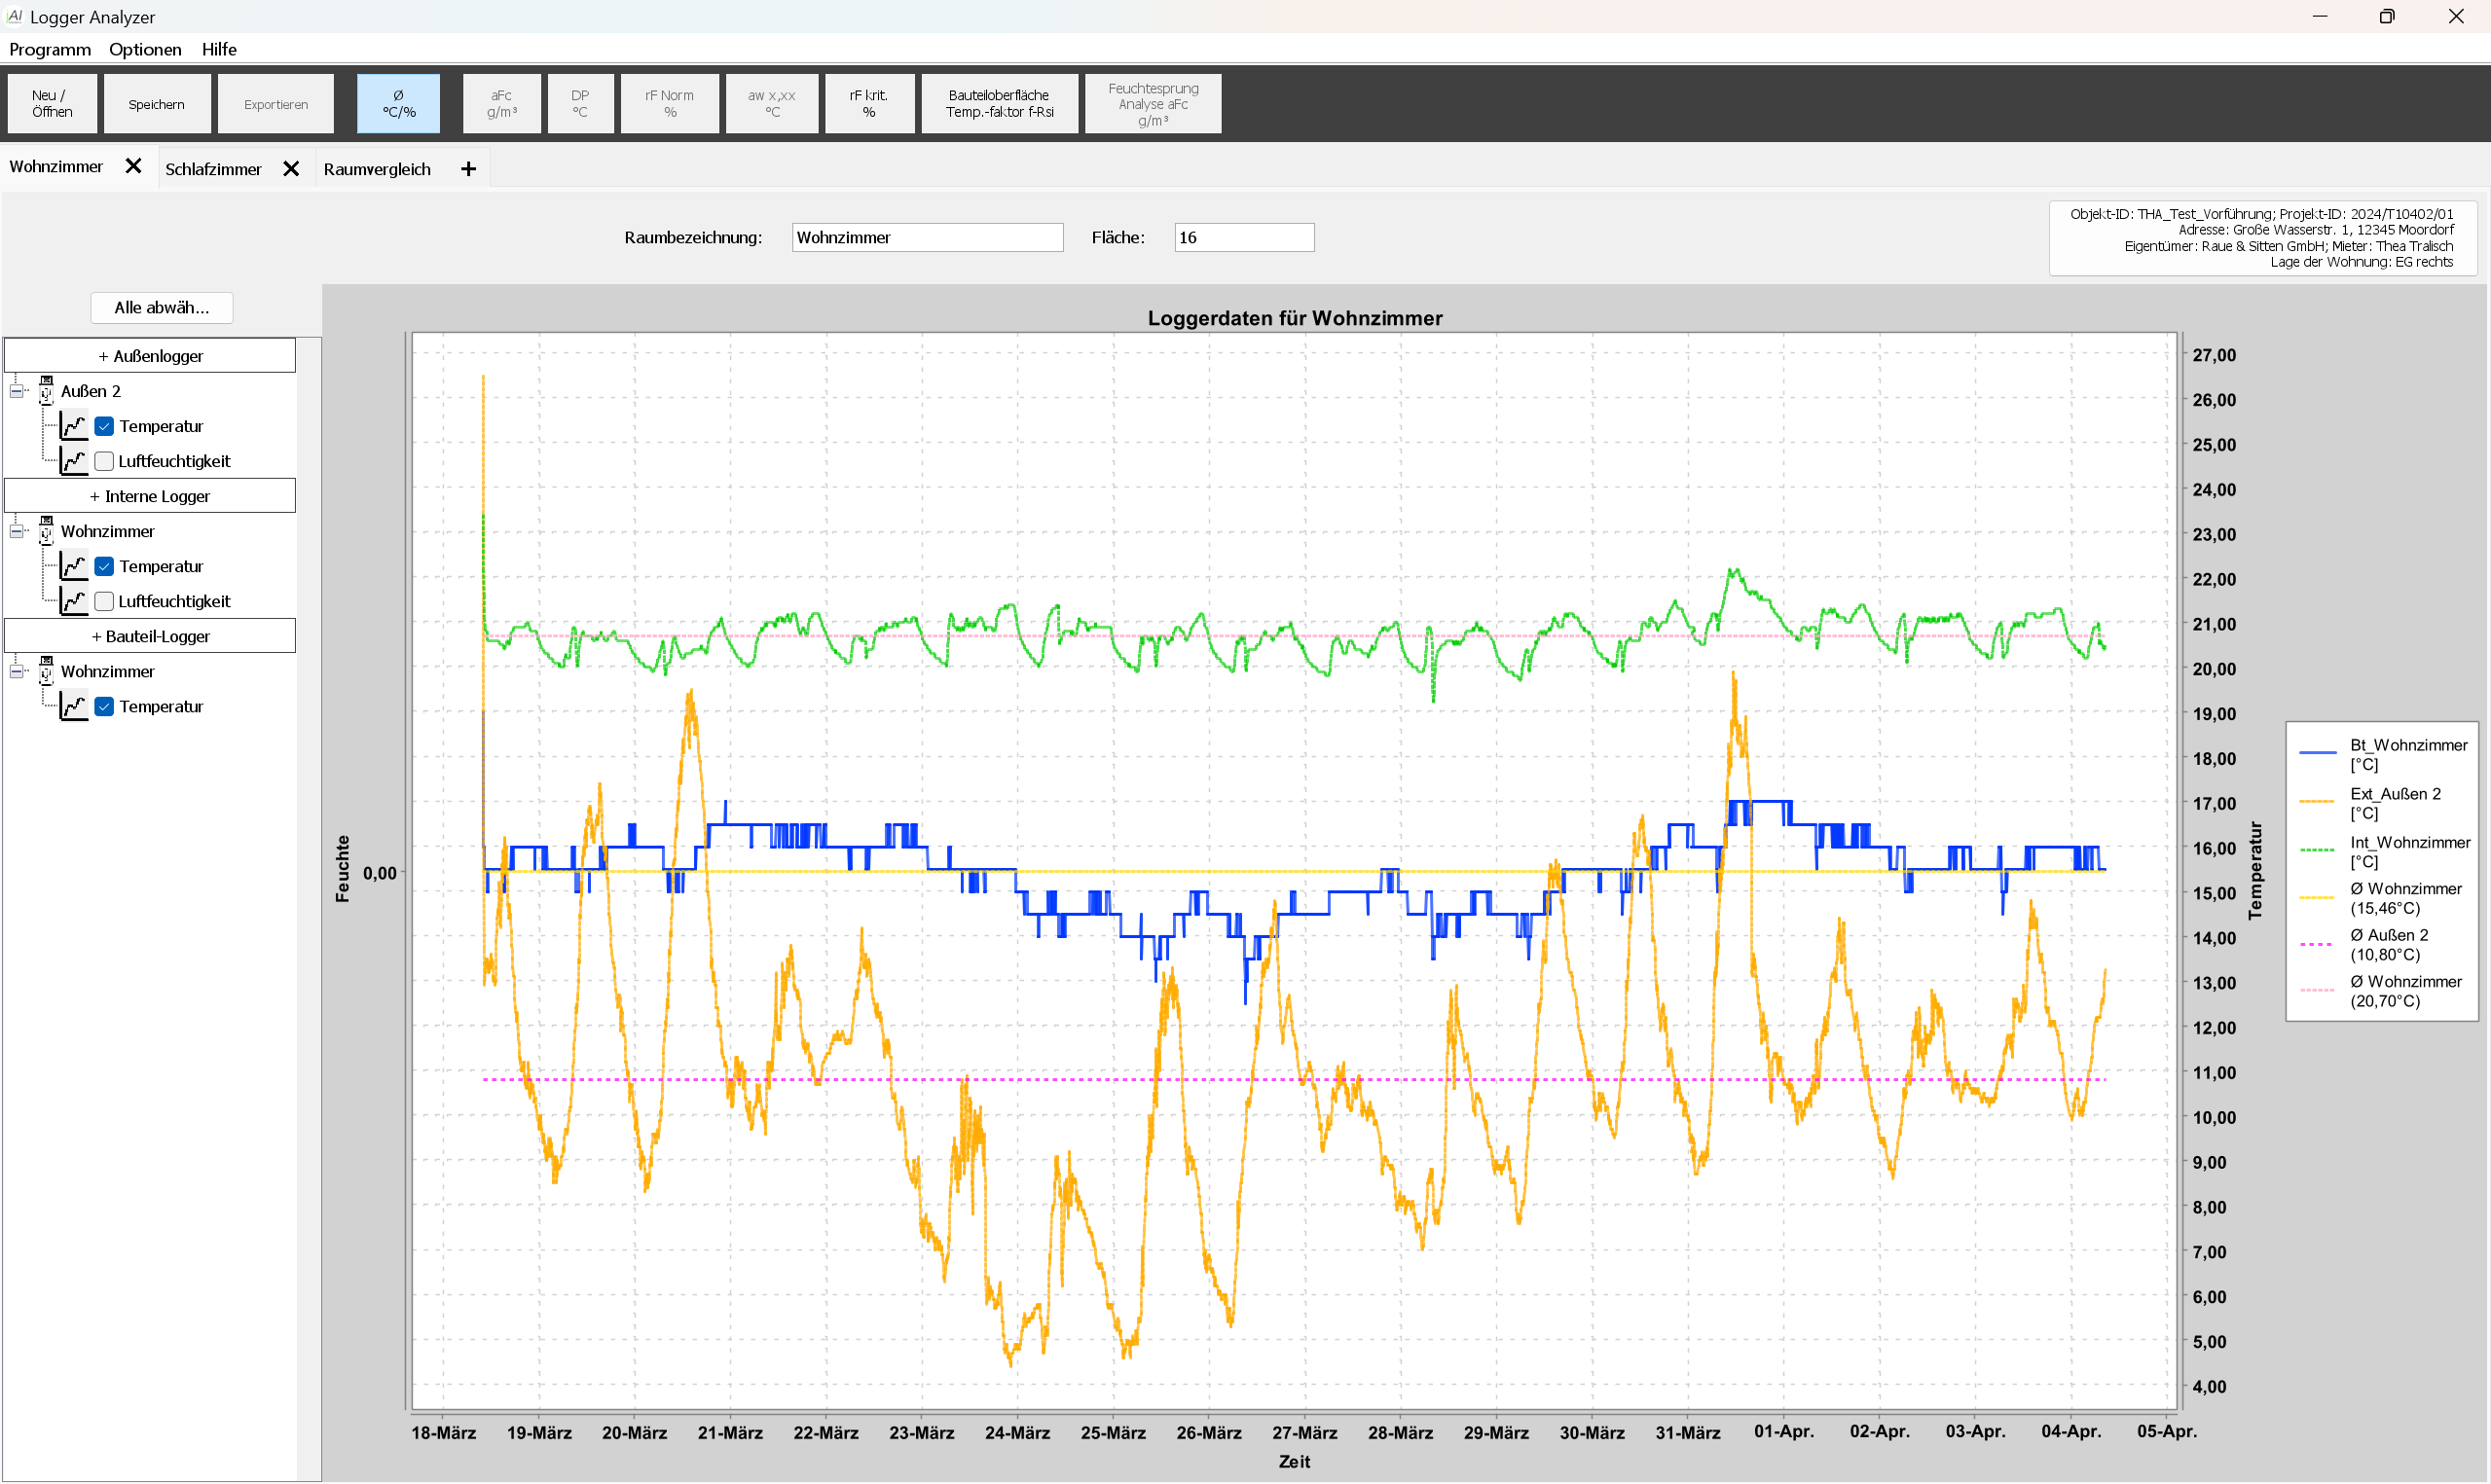
Task: Click the chart icon beside Außen 2 Temperatur
Action: pyautogui.click(x=73, y=426)
